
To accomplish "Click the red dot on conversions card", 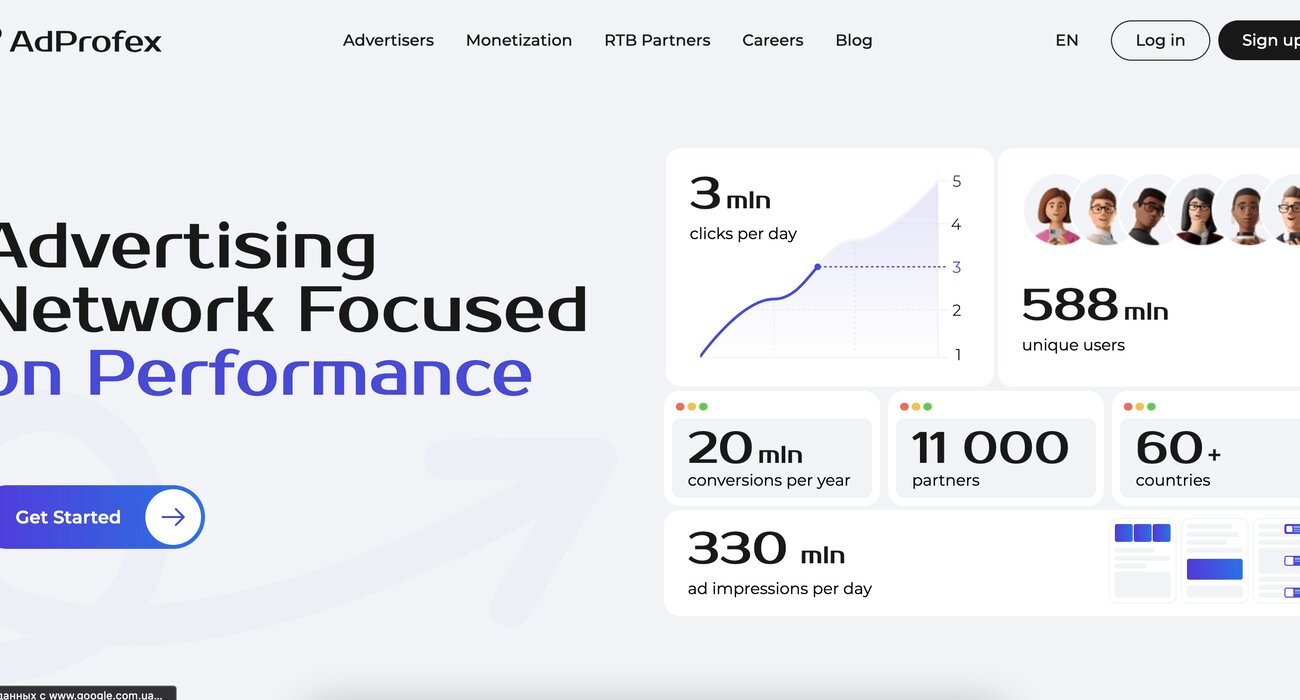I will (680, 407).
